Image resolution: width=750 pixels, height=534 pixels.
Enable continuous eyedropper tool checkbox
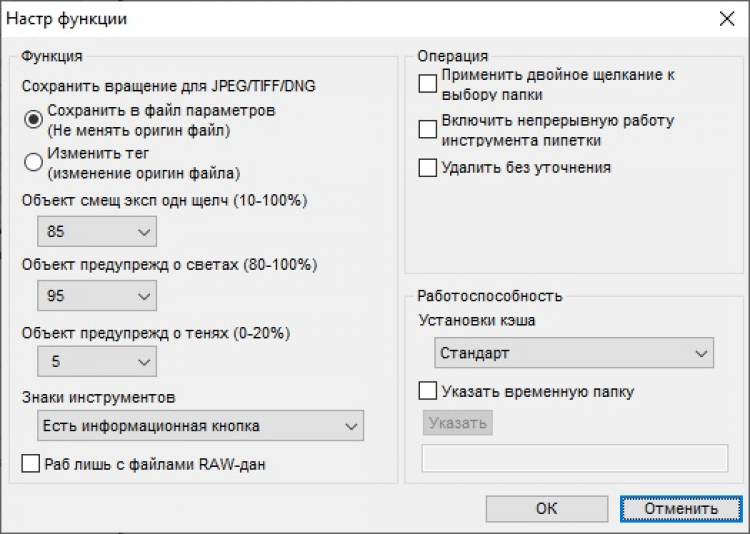[428, 129]
